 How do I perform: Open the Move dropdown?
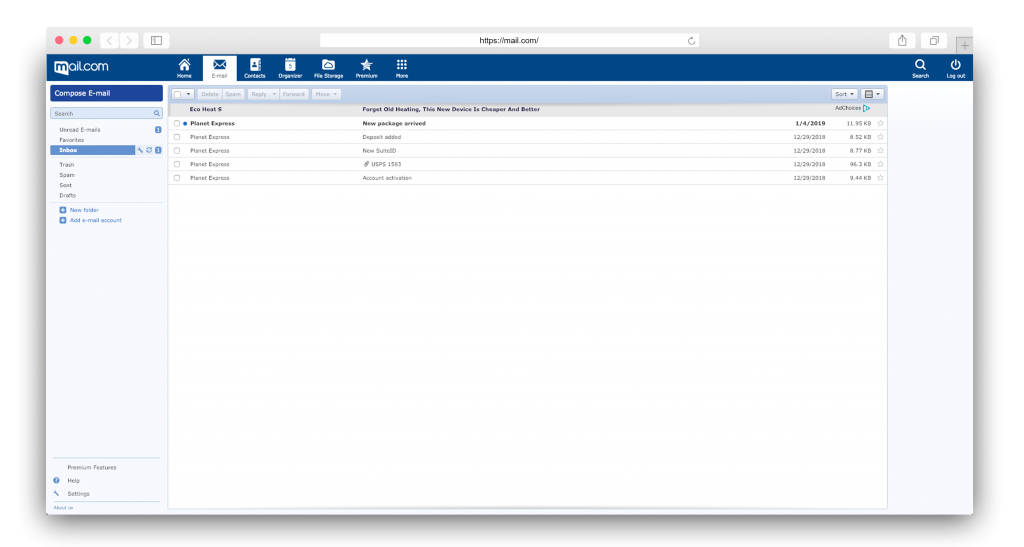coord(326,94)
